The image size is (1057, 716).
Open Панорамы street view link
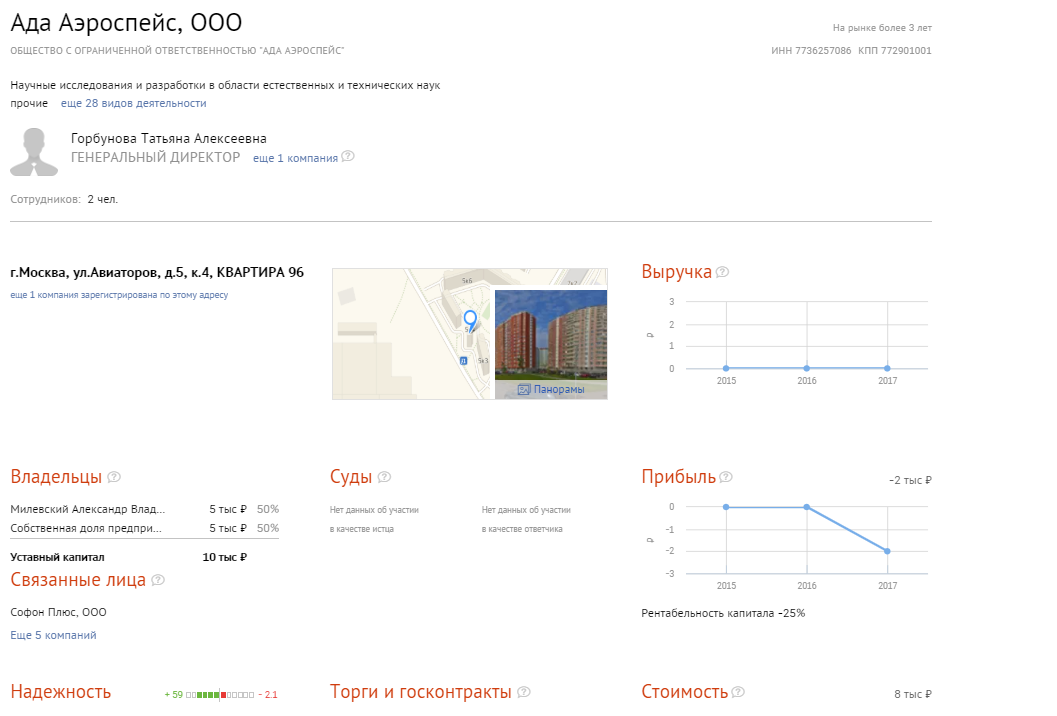551,389
